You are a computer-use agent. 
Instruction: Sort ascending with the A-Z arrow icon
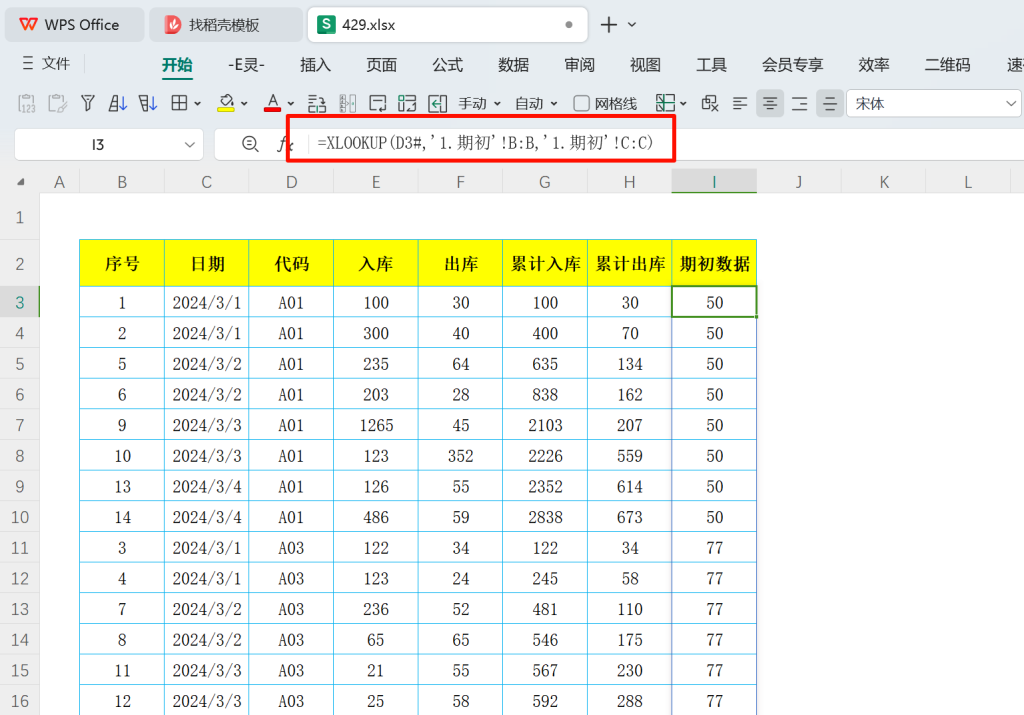click(x=118, y=103)
